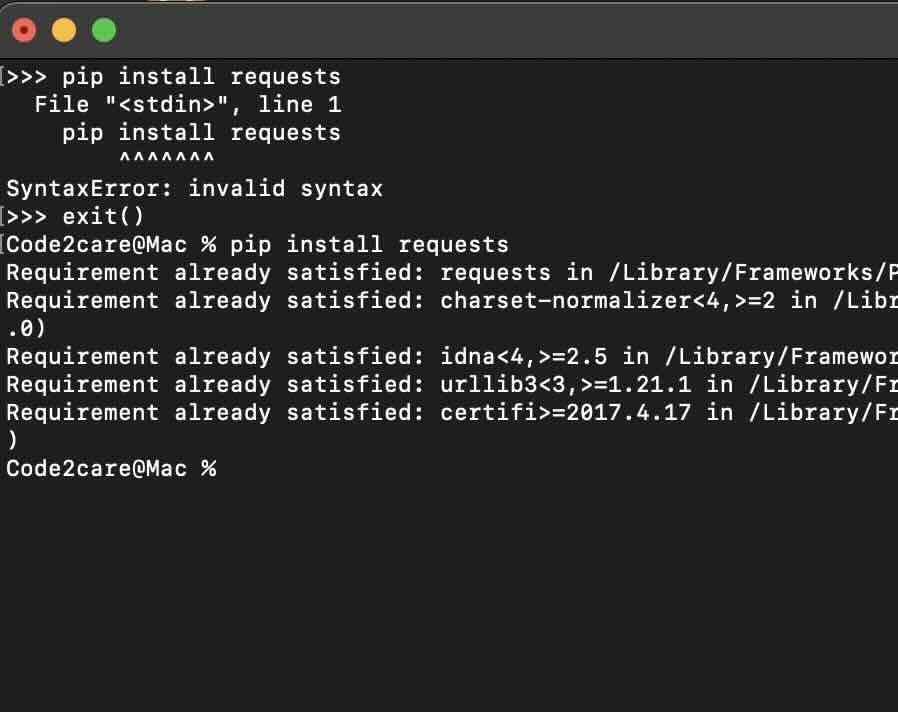
Task: Click the 'charset-normalizer<4,>=2' requirement line
Action: tap(450, 301)
